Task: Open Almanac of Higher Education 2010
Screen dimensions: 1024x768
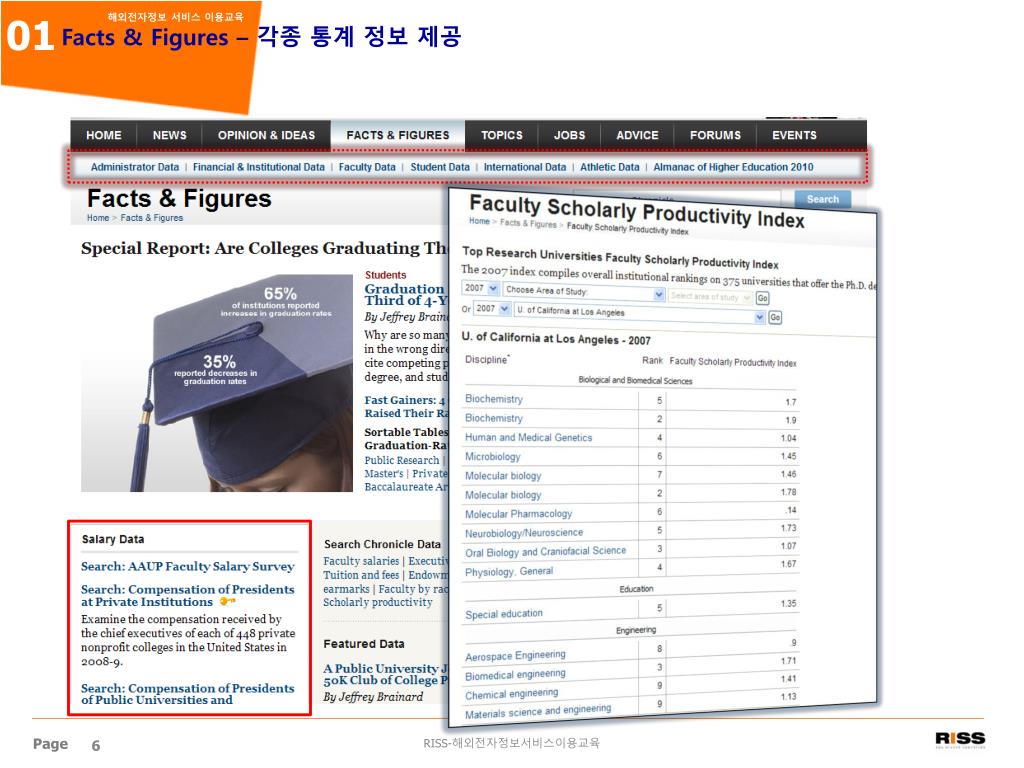Action: pos(733,167)
